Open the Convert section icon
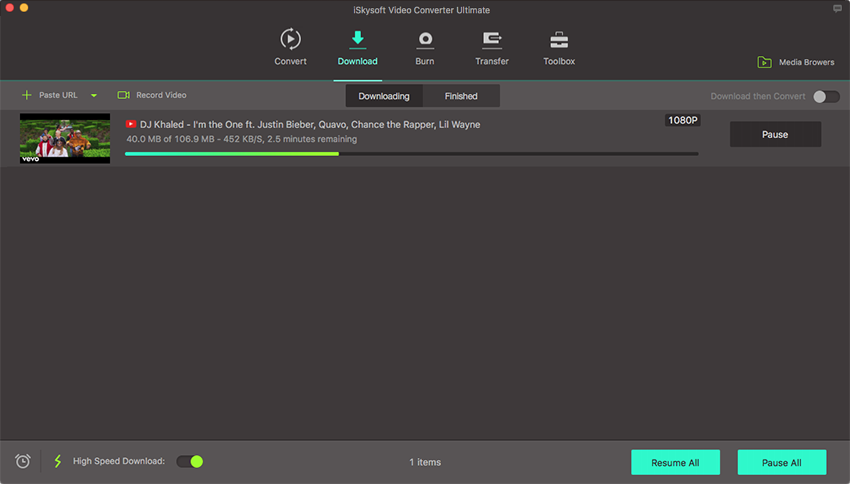850x484 pixels. tap(290, 40)
